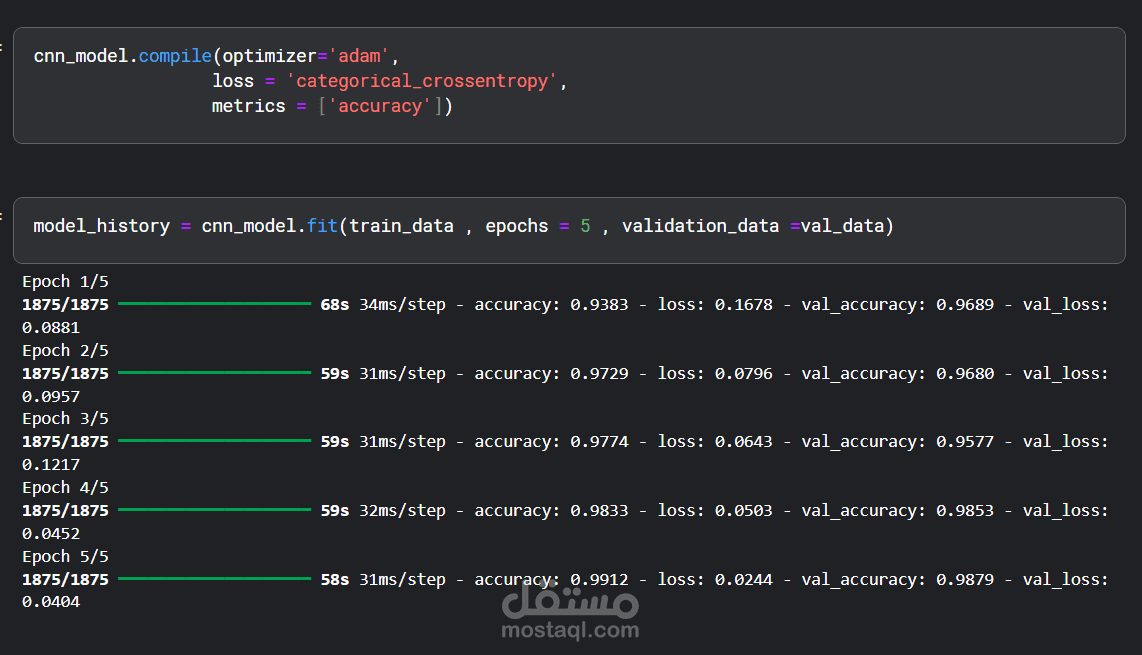Screen dimensions: 1142x655
Task: Click the 68s duration in Epoch 1
Action: [x=335, y=305]
